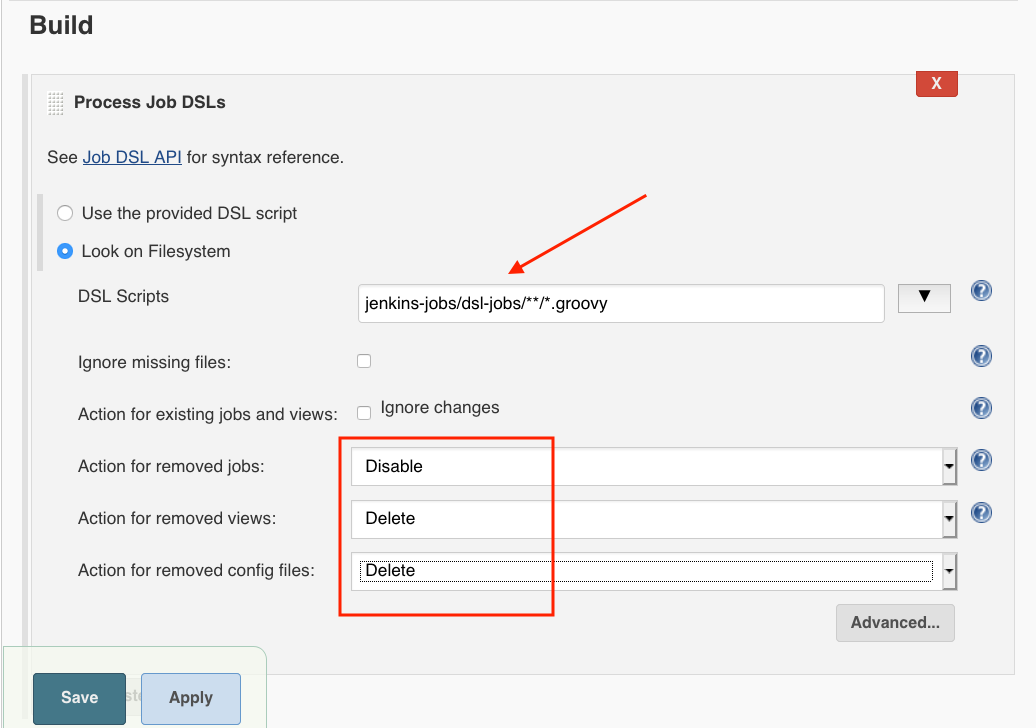Click the Process Job DSLs heading
This screenshot has width=1036, height=728.
pyautogui.click(x=150, y=102)
